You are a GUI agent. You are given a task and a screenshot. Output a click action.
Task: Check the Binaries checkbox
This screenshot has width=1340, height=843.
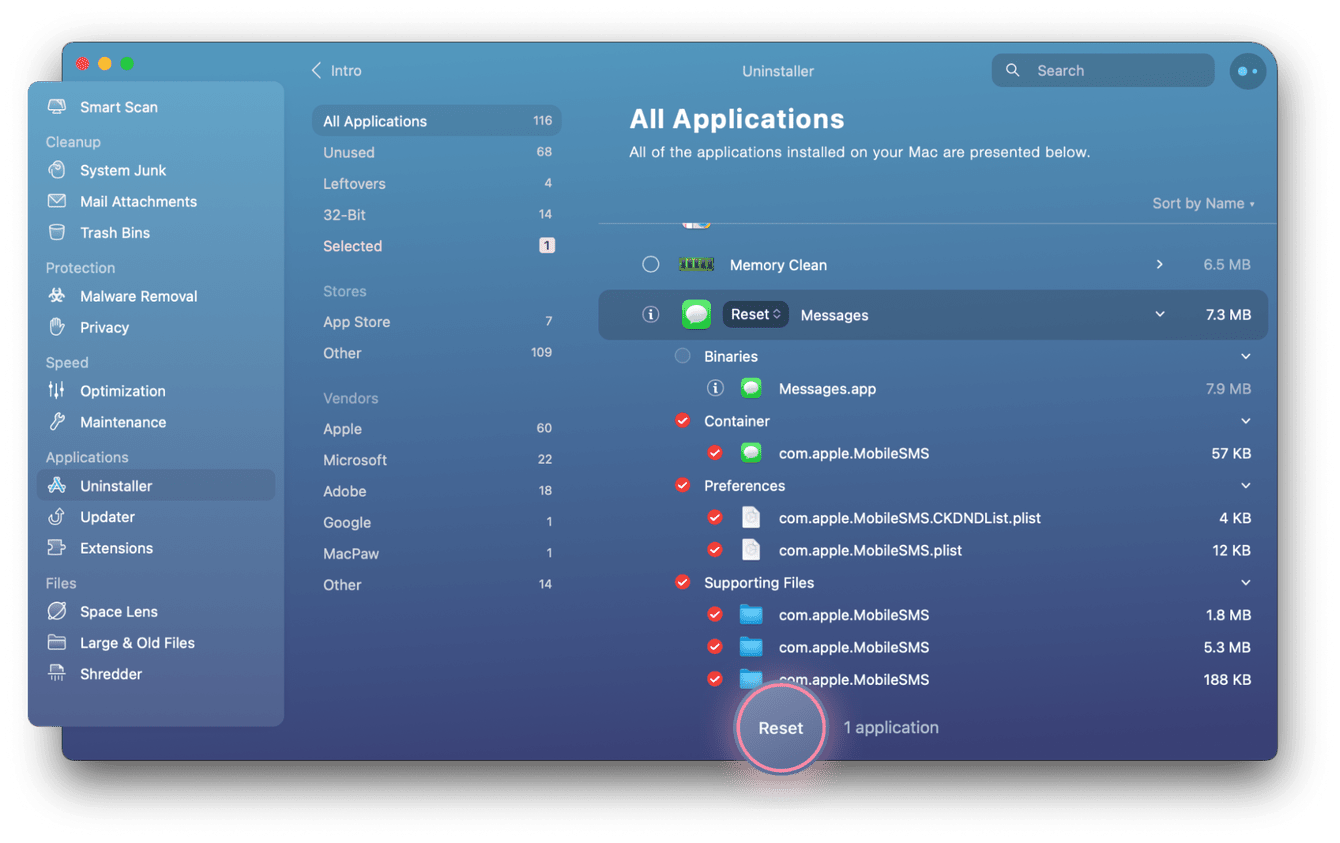click(682, 355)
